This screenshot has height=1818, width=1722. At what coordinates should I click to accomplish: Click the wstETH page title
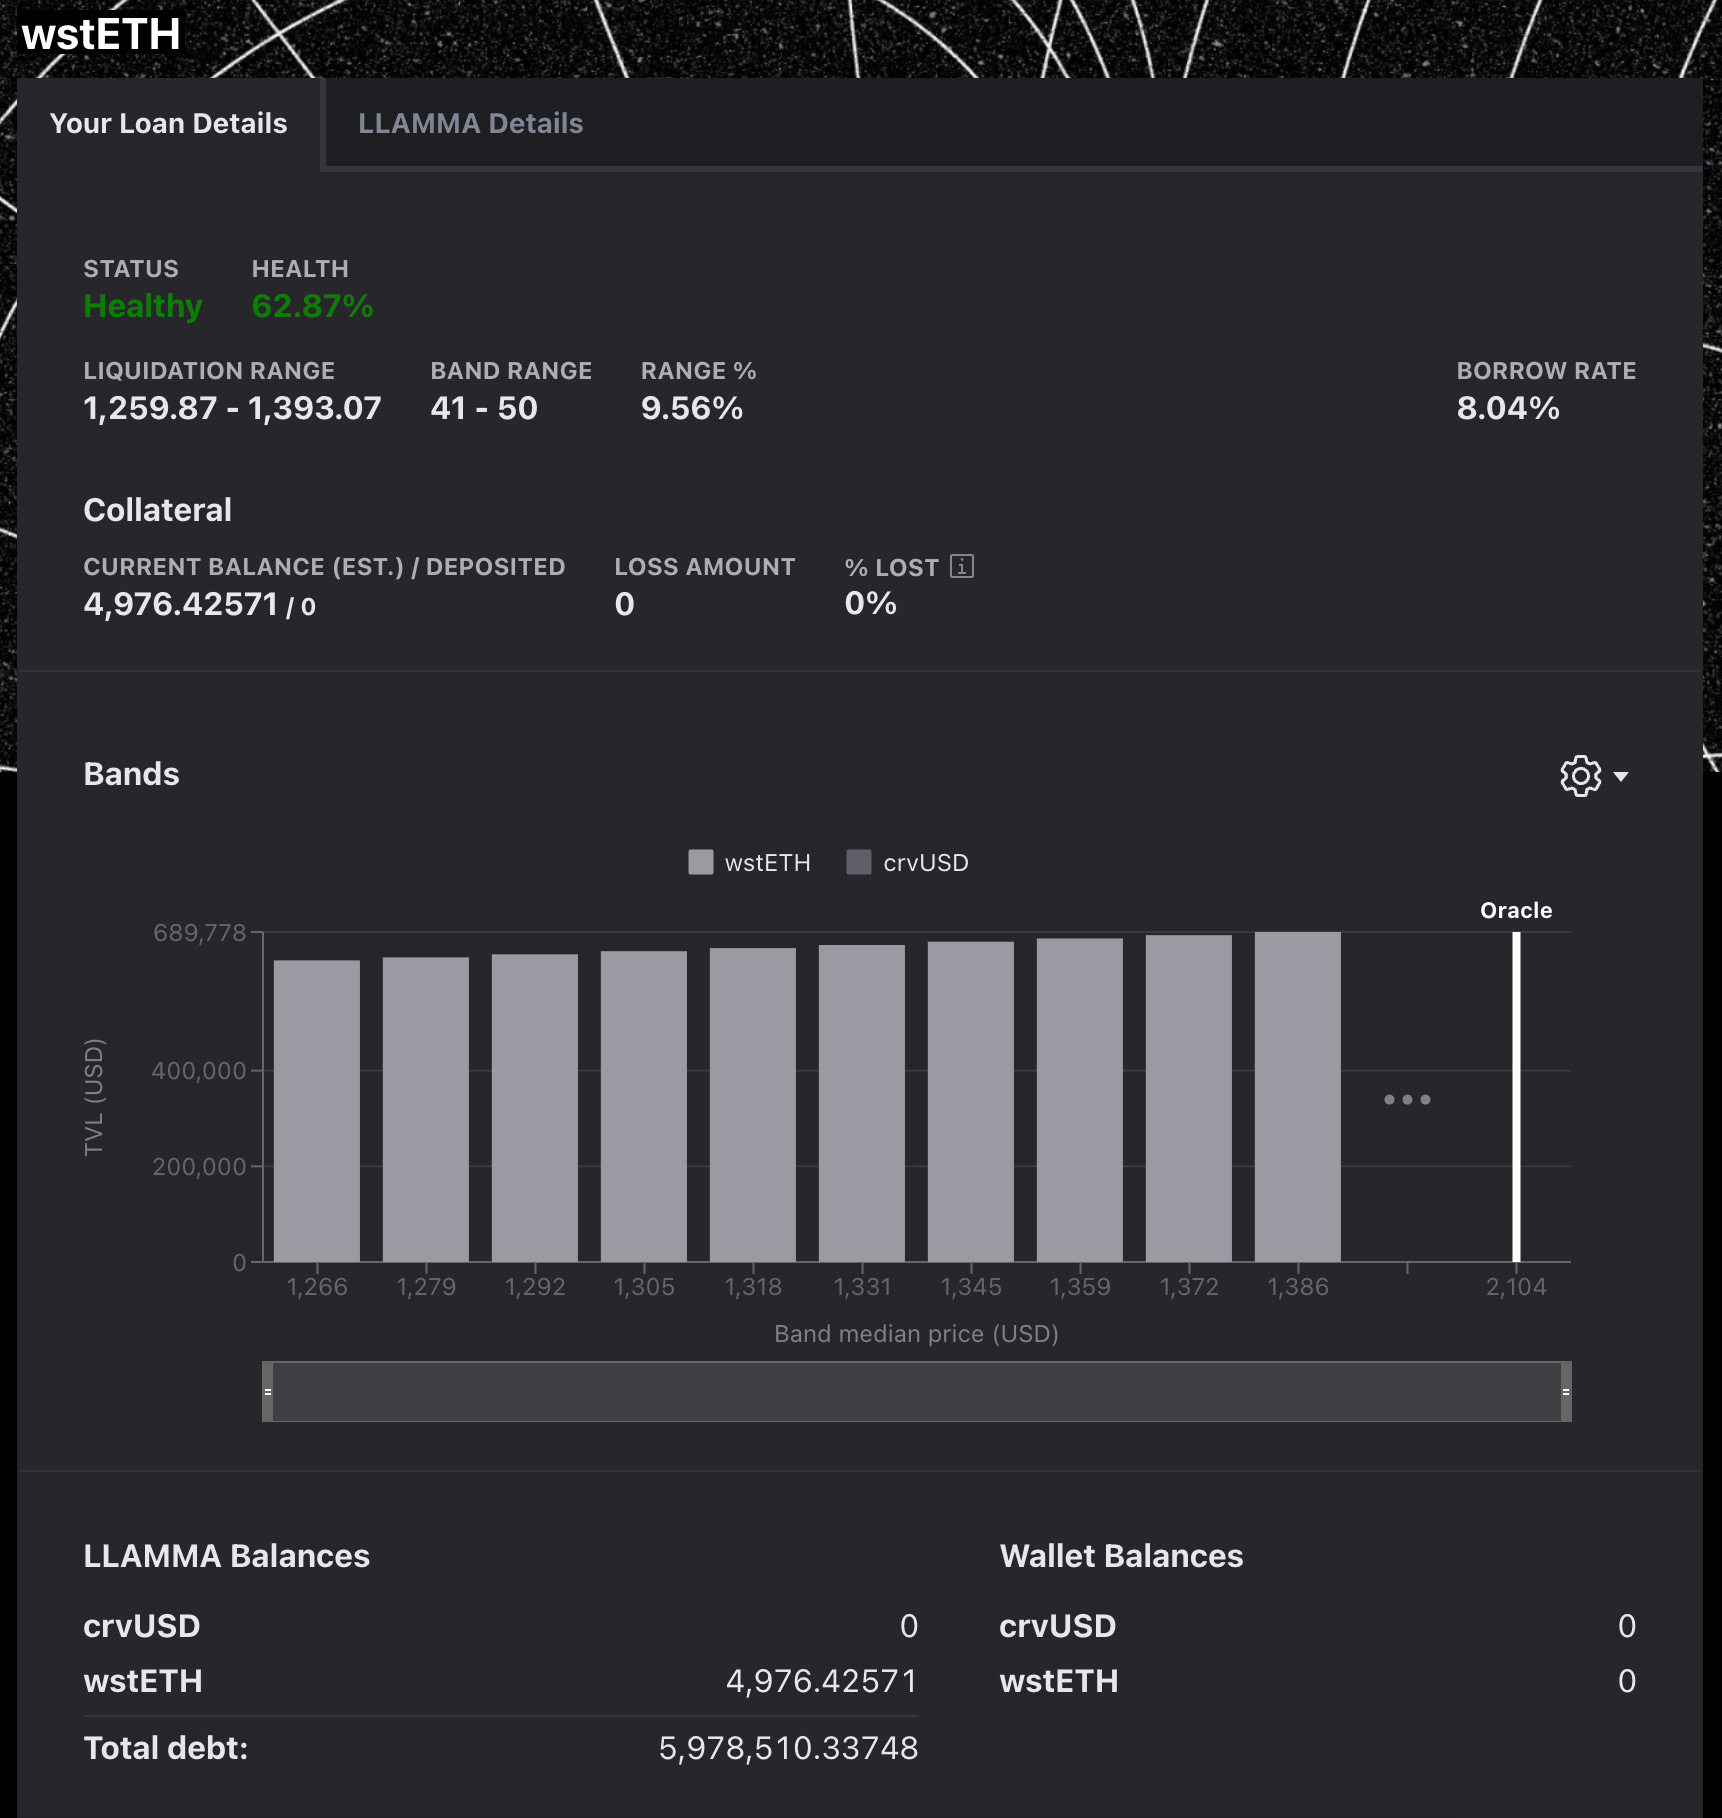coord(101,34)
